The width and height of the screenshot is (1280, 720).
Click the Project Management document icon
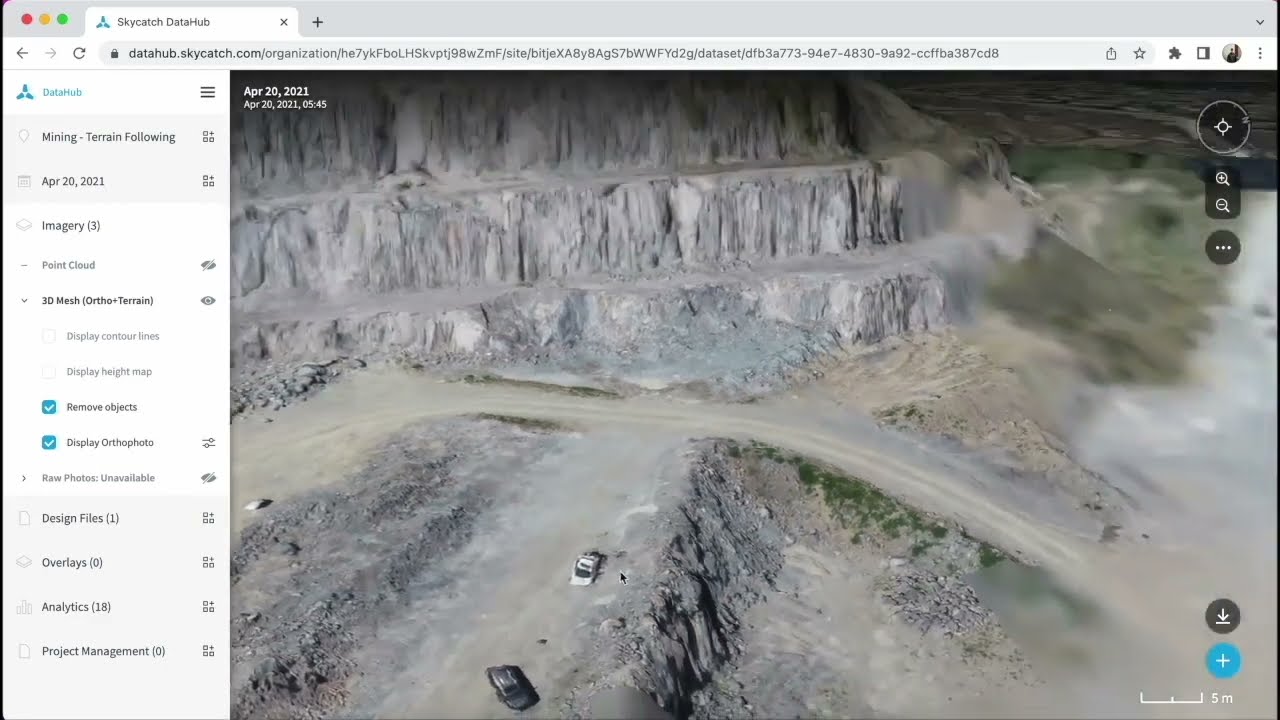[x=24, y=651]
